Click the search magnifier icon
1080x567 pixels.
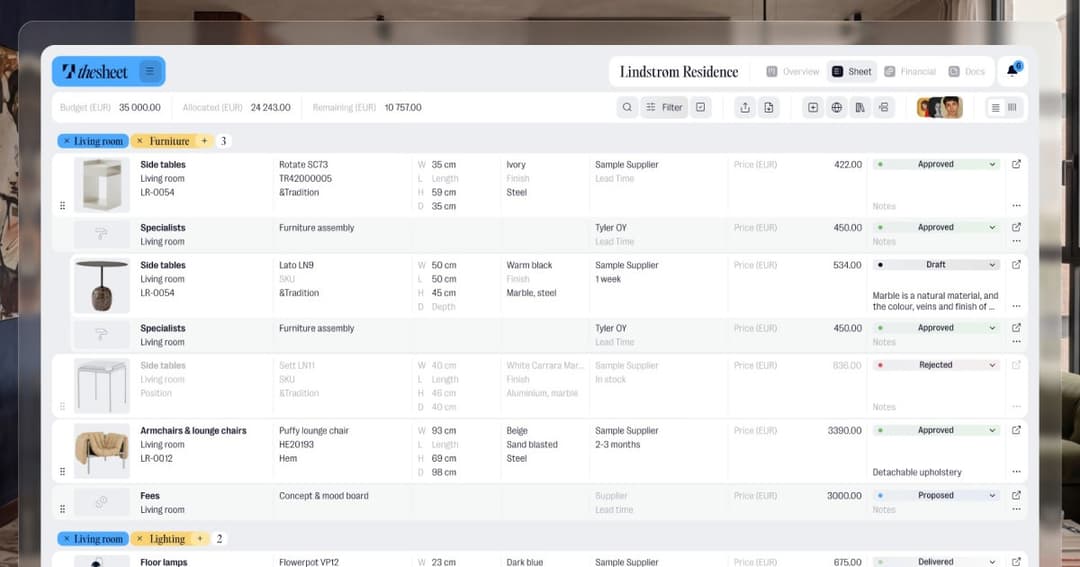(x=627, y=107)
